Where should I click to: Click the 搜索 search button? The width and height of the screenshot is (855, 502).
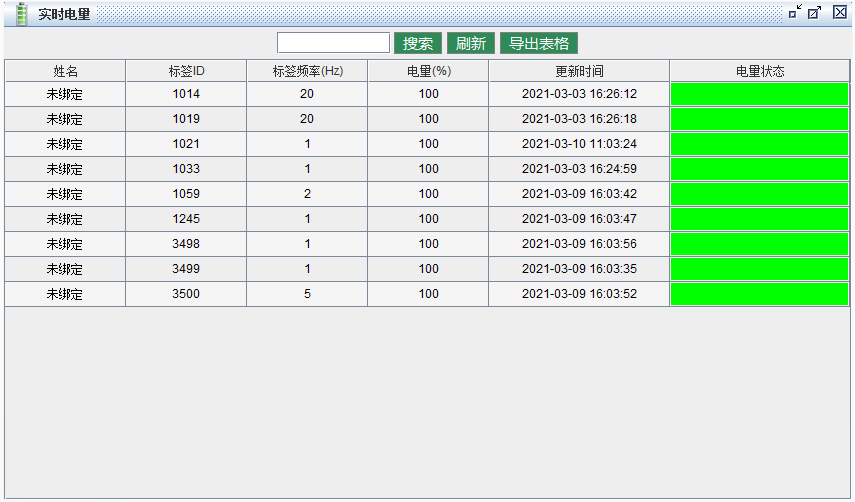418,43
